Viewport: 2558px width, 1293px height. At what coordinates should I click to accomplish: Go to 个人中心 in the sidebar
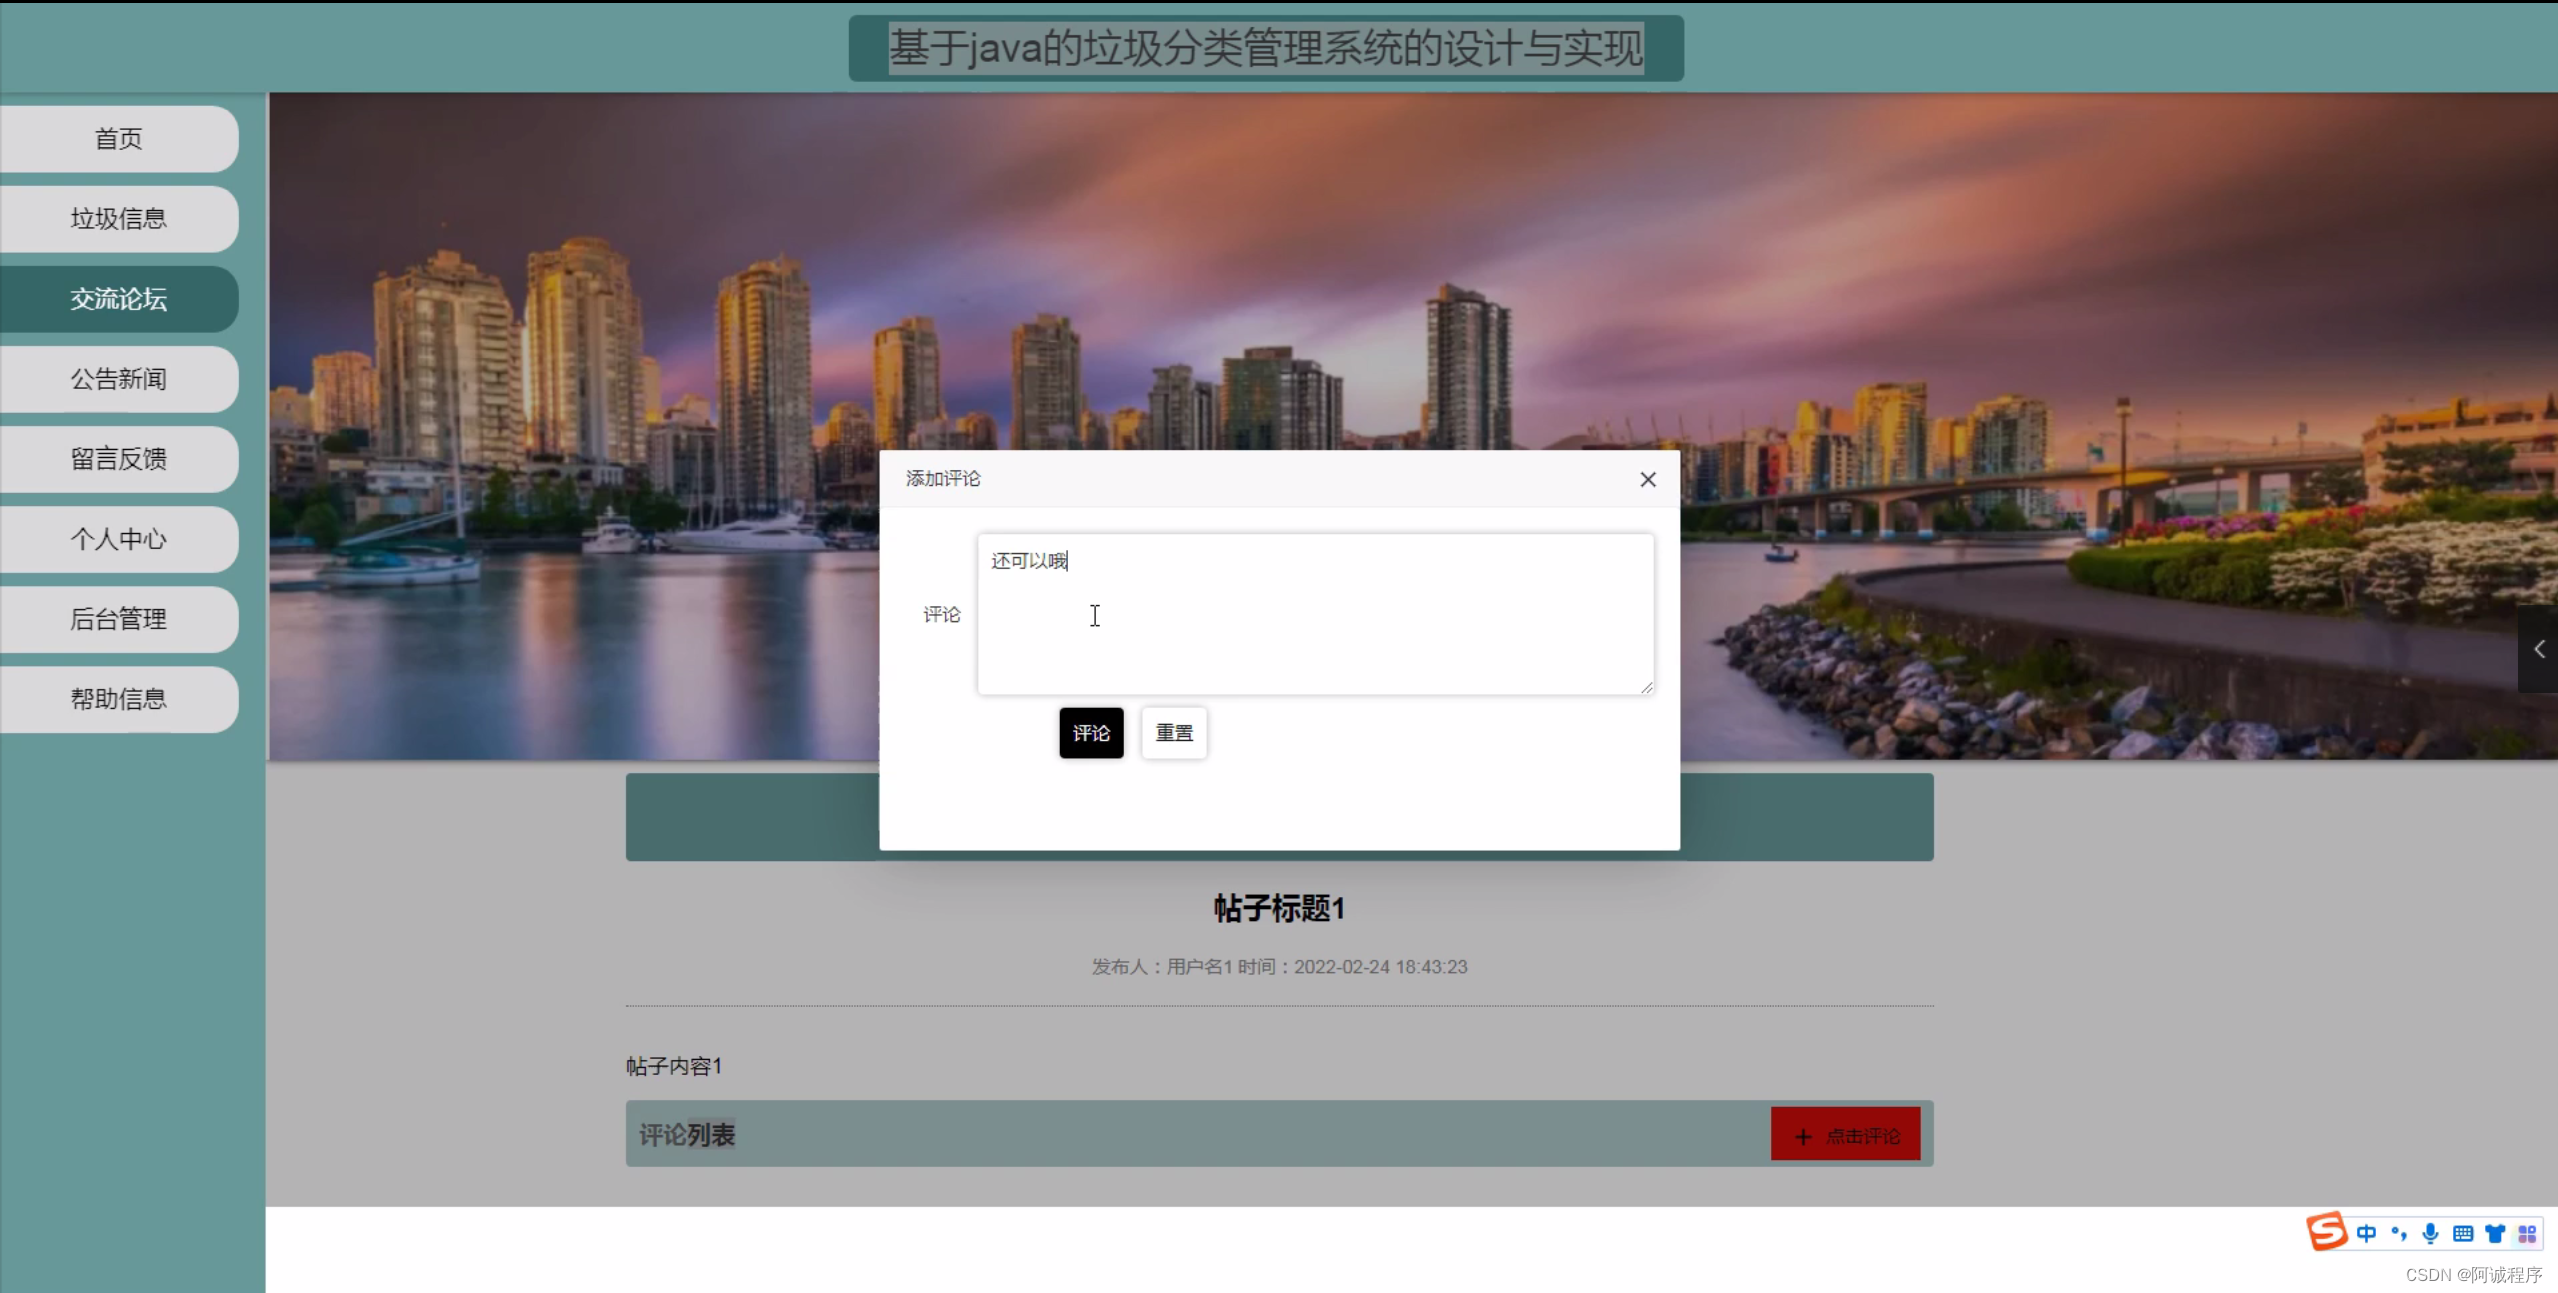coord(119,539)
